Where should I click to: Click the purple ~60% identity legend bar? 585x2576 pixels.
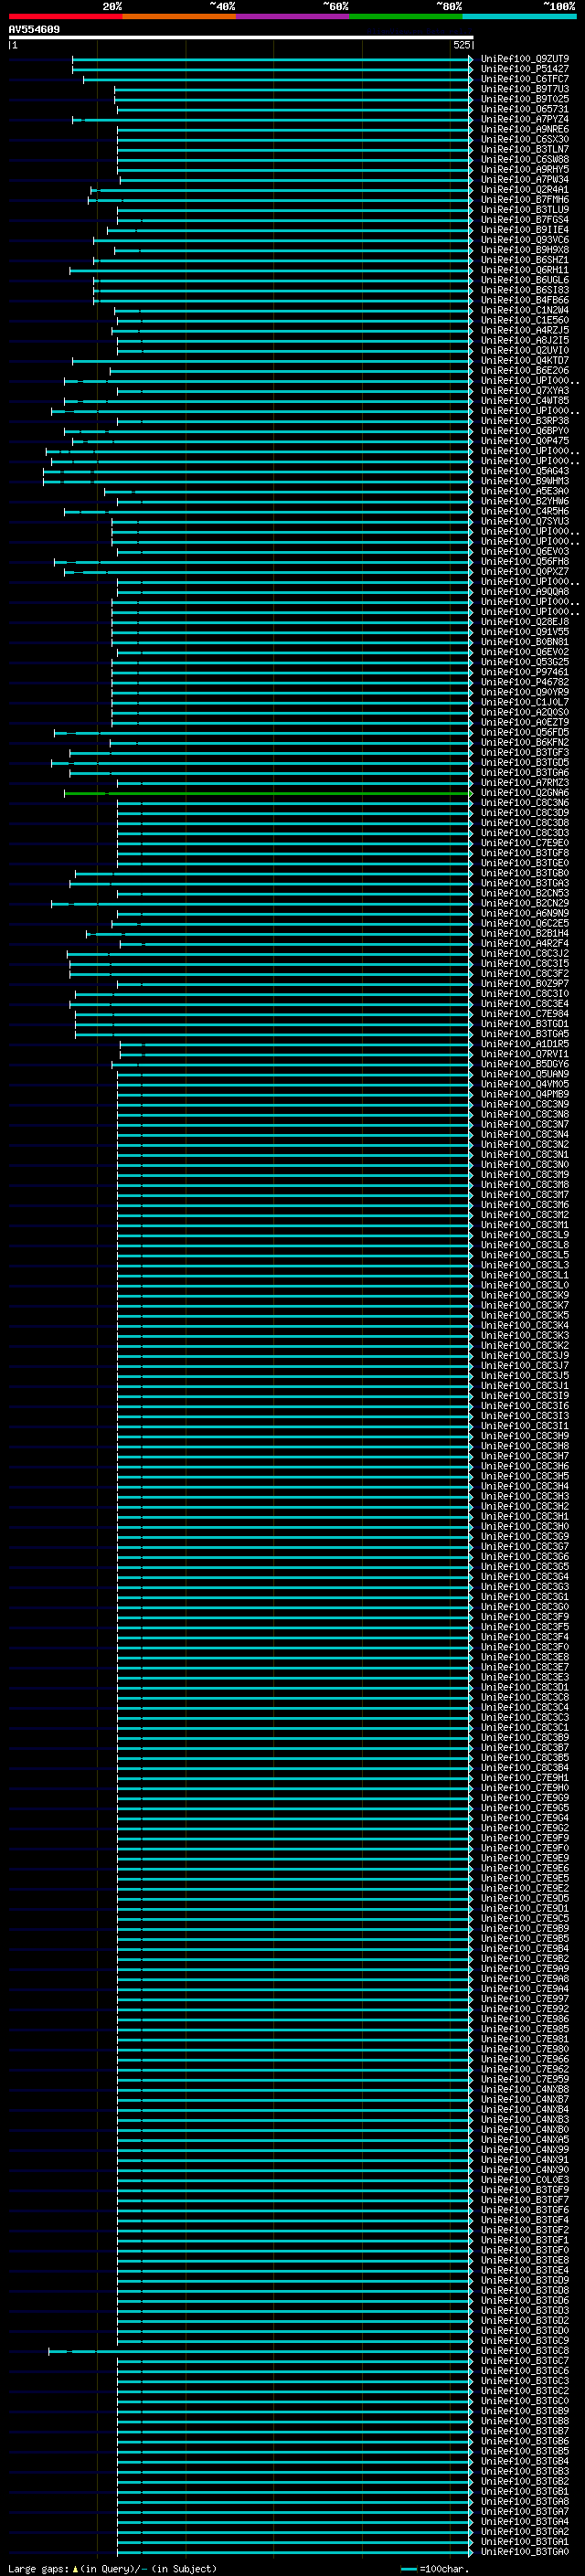(x=292, y=17)
